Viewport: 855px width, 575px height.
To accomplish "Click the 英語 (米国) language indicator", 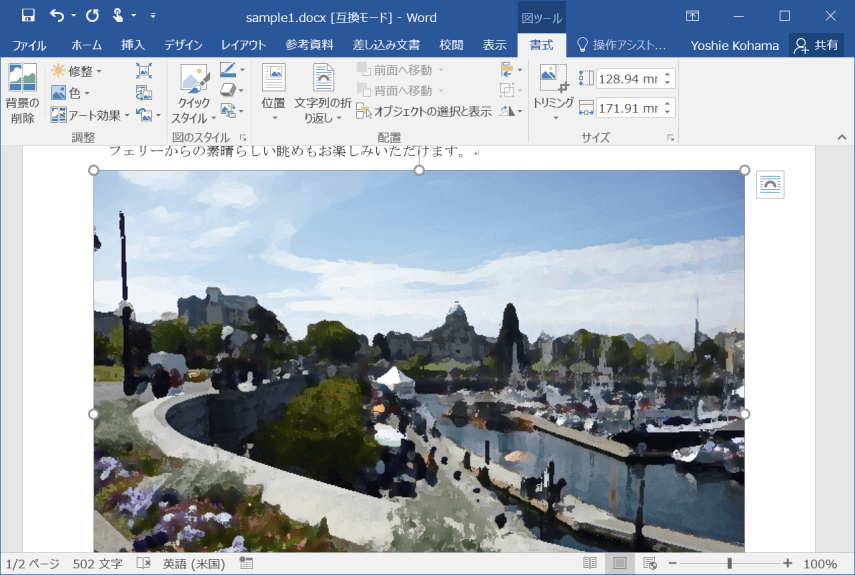I will click(194, 564).
